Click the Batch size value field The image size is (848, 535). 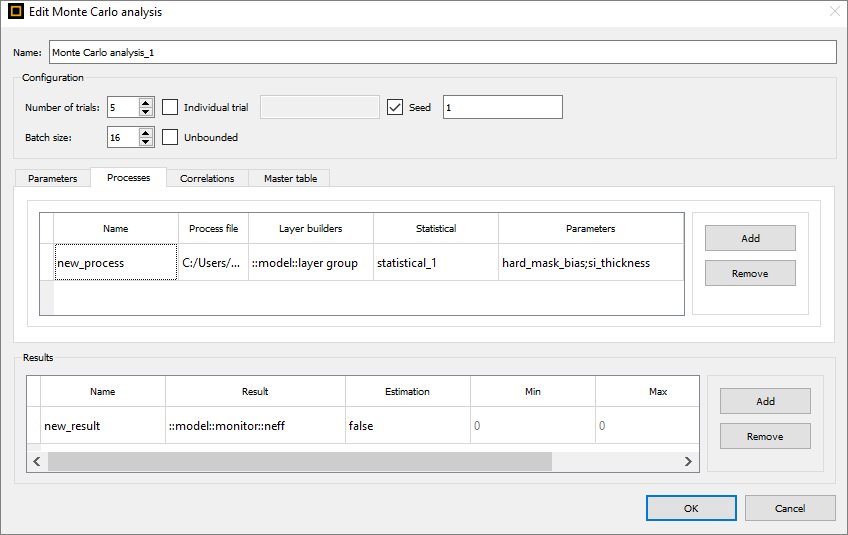pos(123,137)
